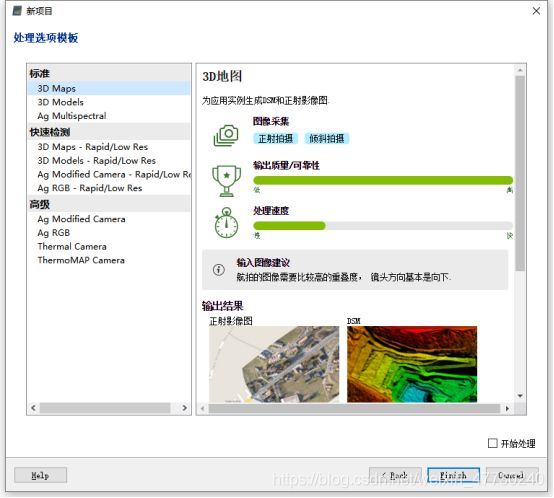This screenshot has width=554, height=498.
Task: Choose the ThermoMAP Camera template
Action: click(x=109, y=260)
